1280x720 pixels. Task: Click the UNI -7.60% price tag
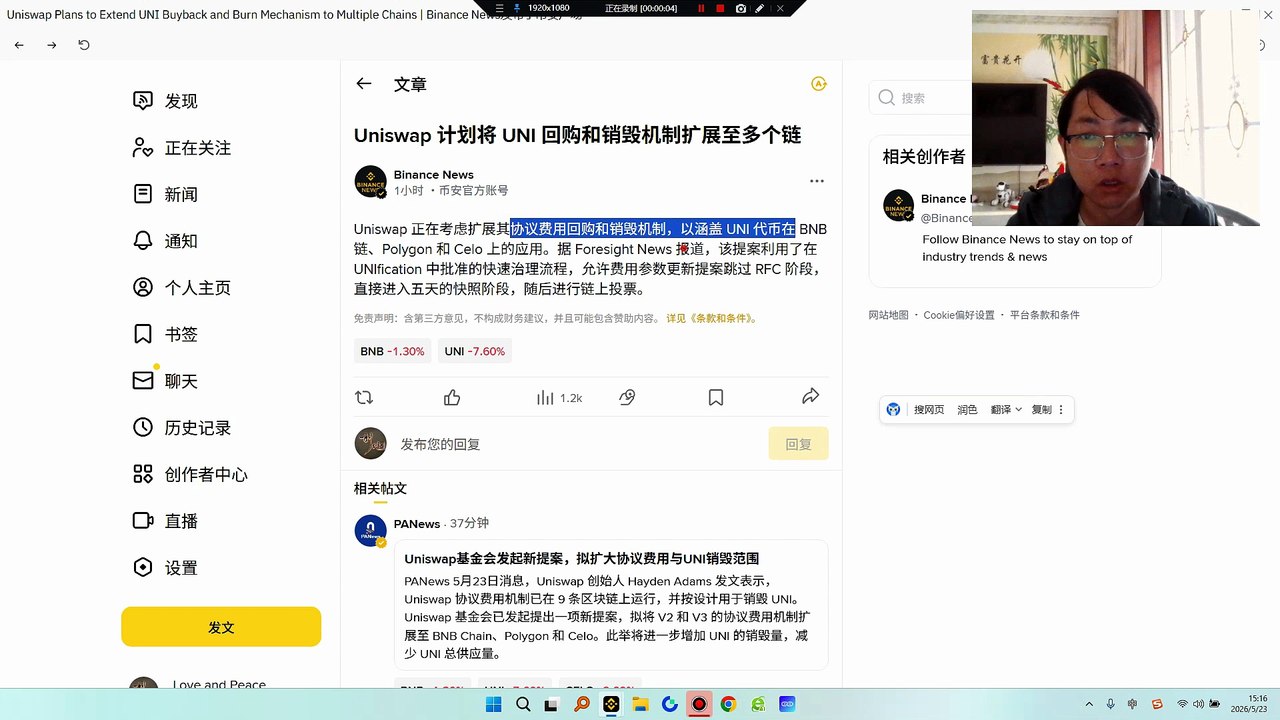pos(475,351)
